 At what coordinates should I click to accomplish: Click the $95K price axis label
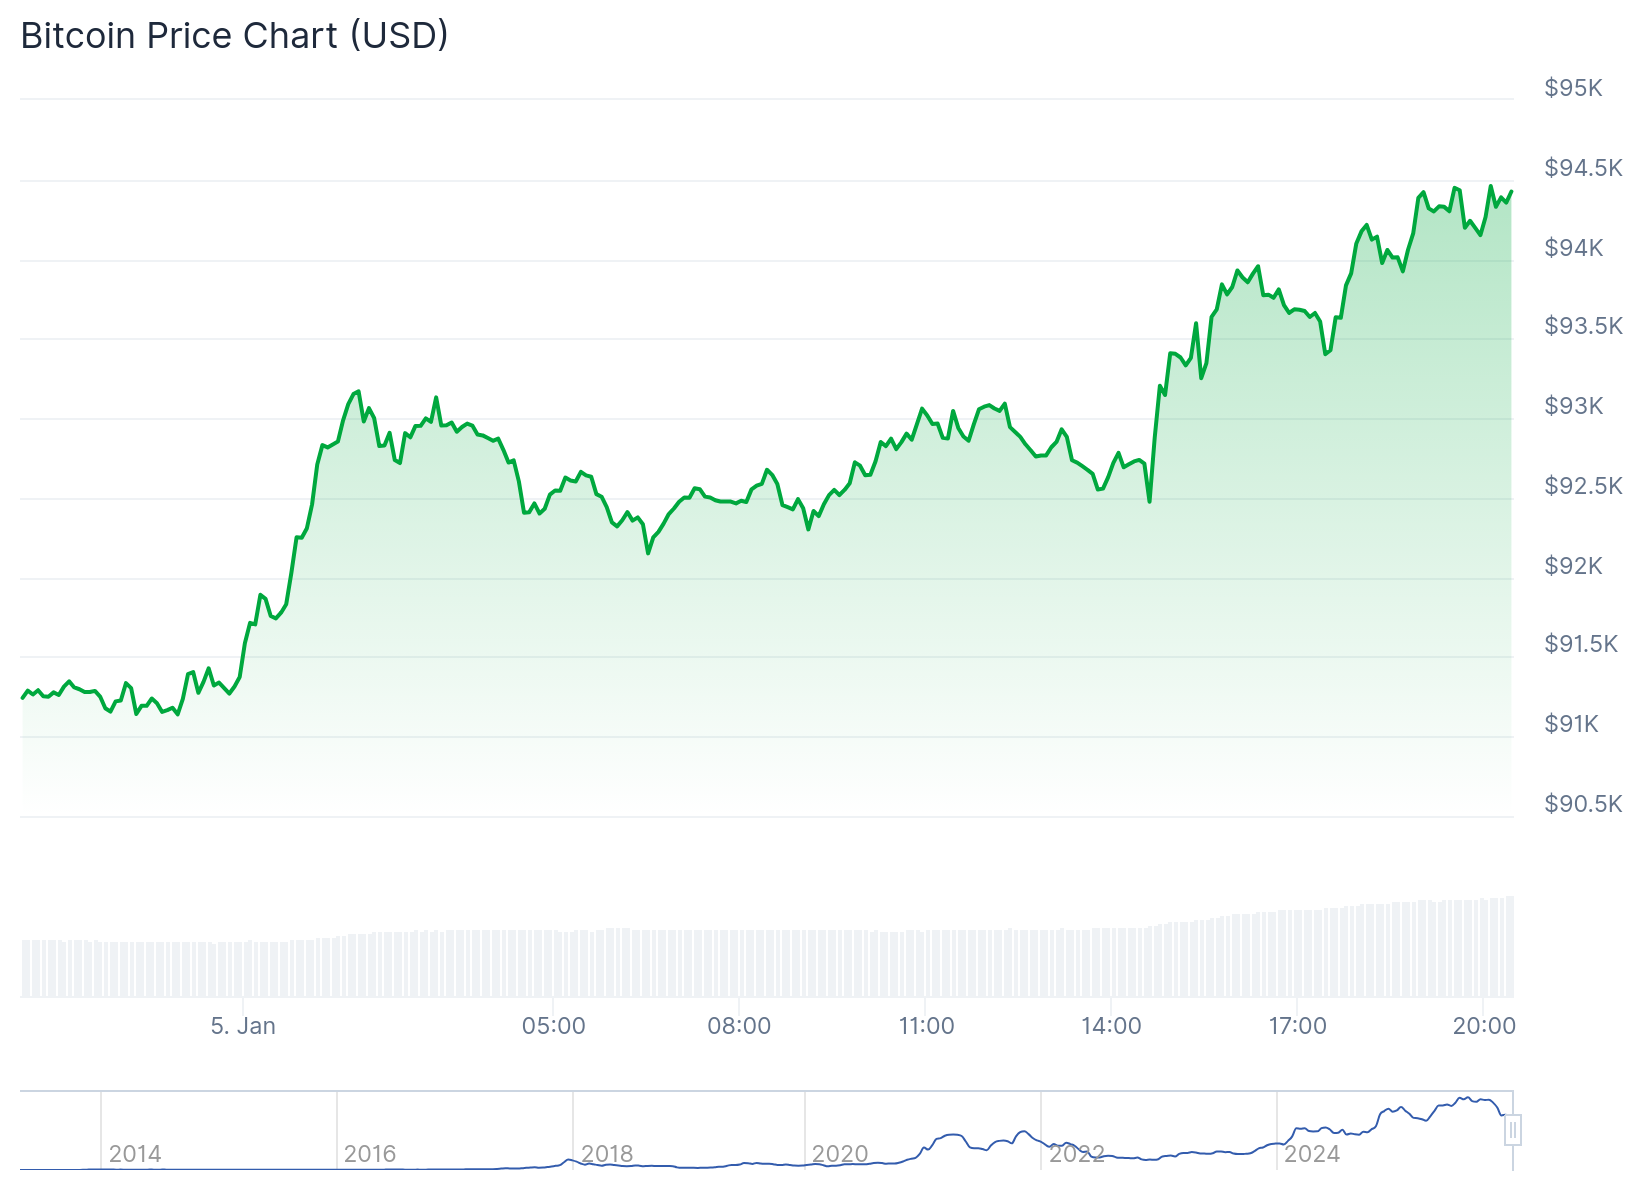tap(1573, 88)
